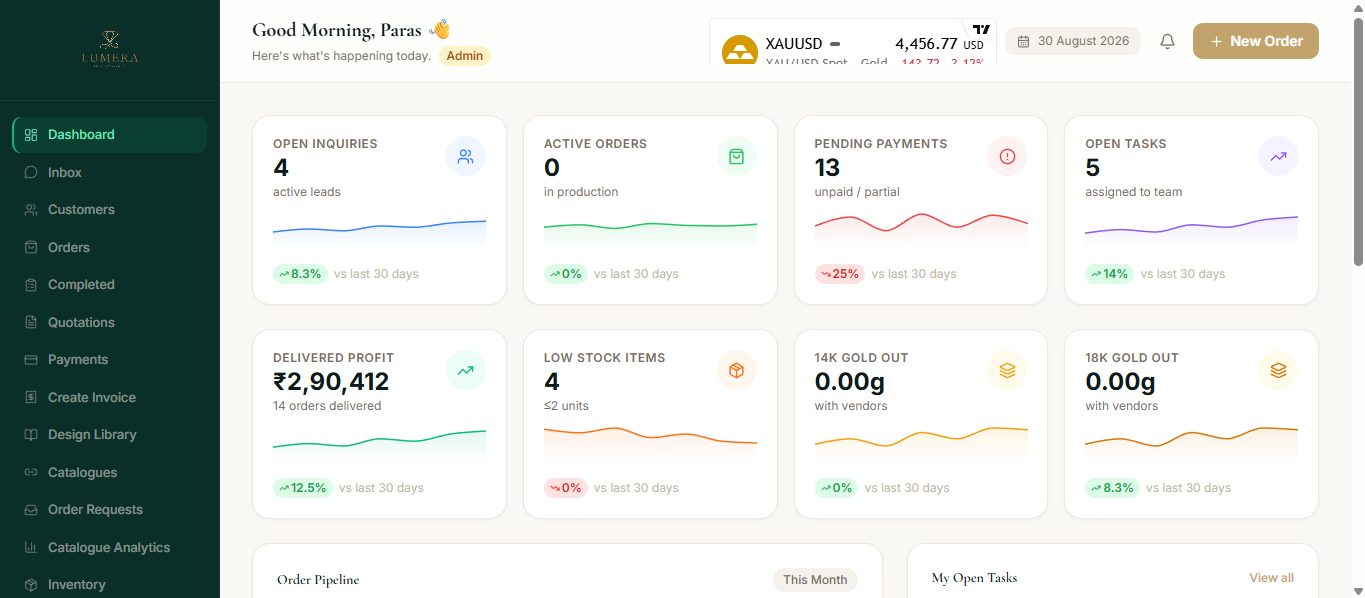
Task: Click the 8.3% badge in Open Inquiries
Action: click(x=300, y=274)
